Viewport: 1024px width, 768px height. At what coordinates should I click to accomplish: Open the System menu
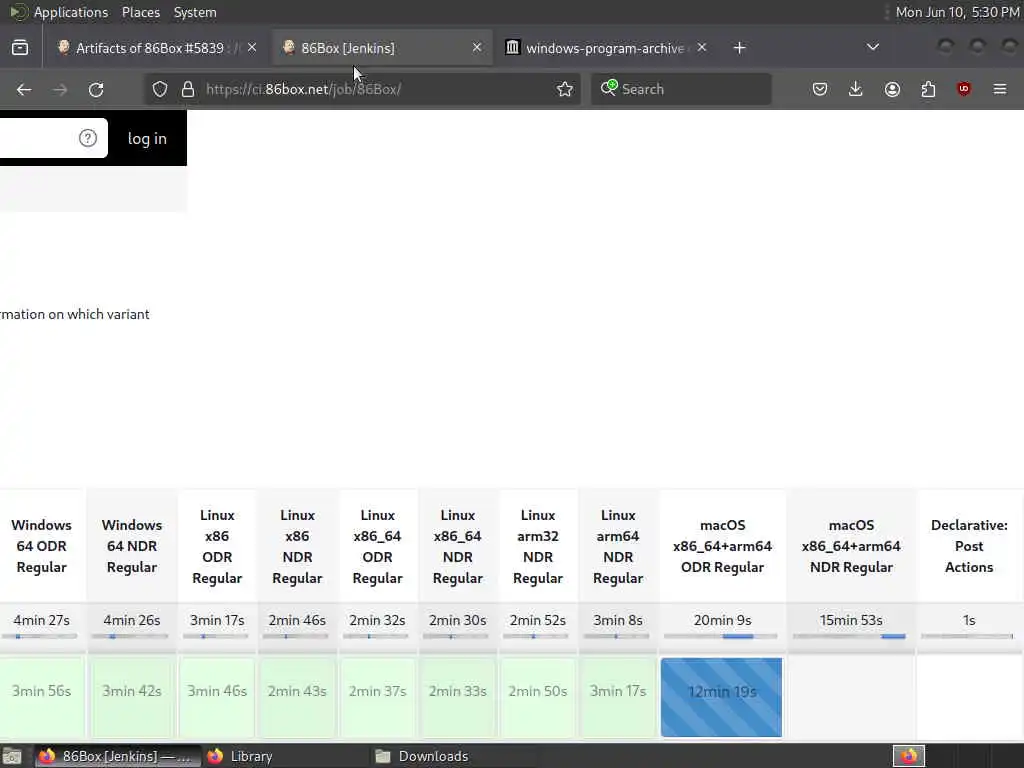point(195,12)
